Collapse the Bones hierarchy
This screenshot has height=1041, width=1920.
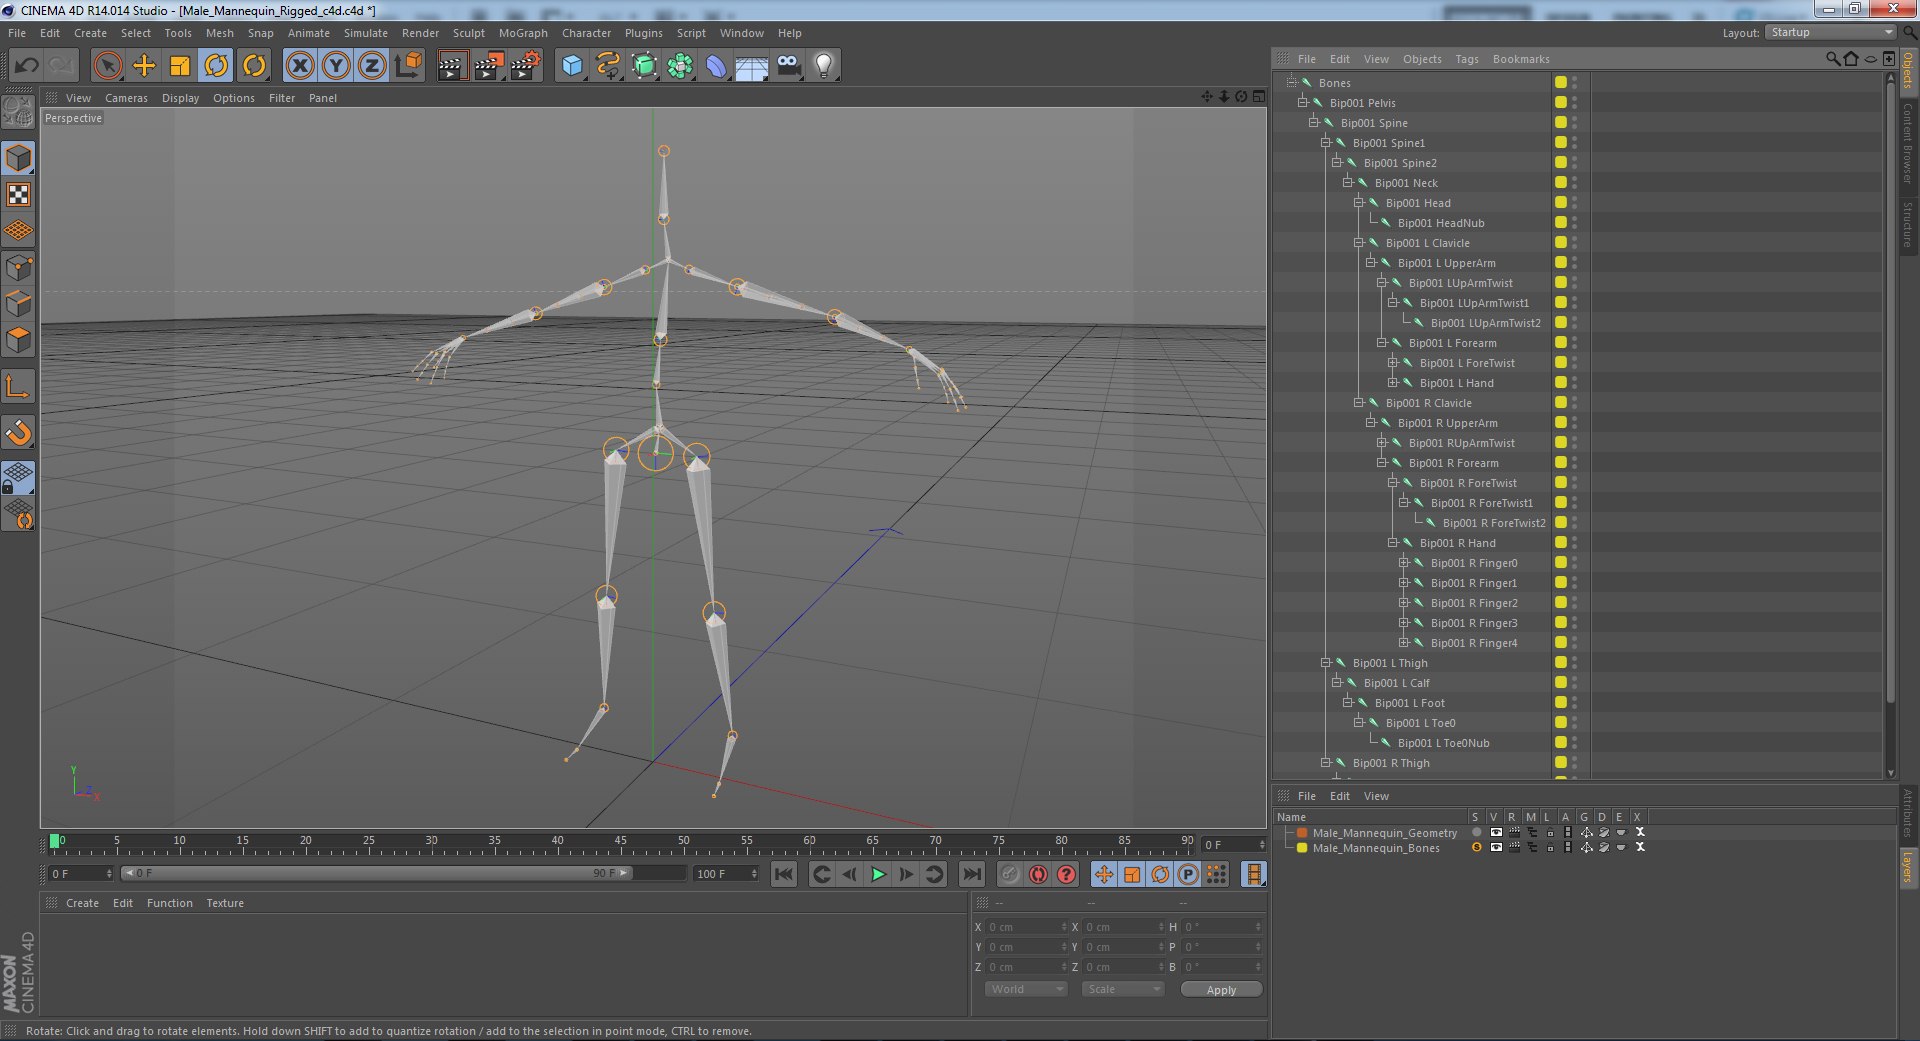[1291, 82]
